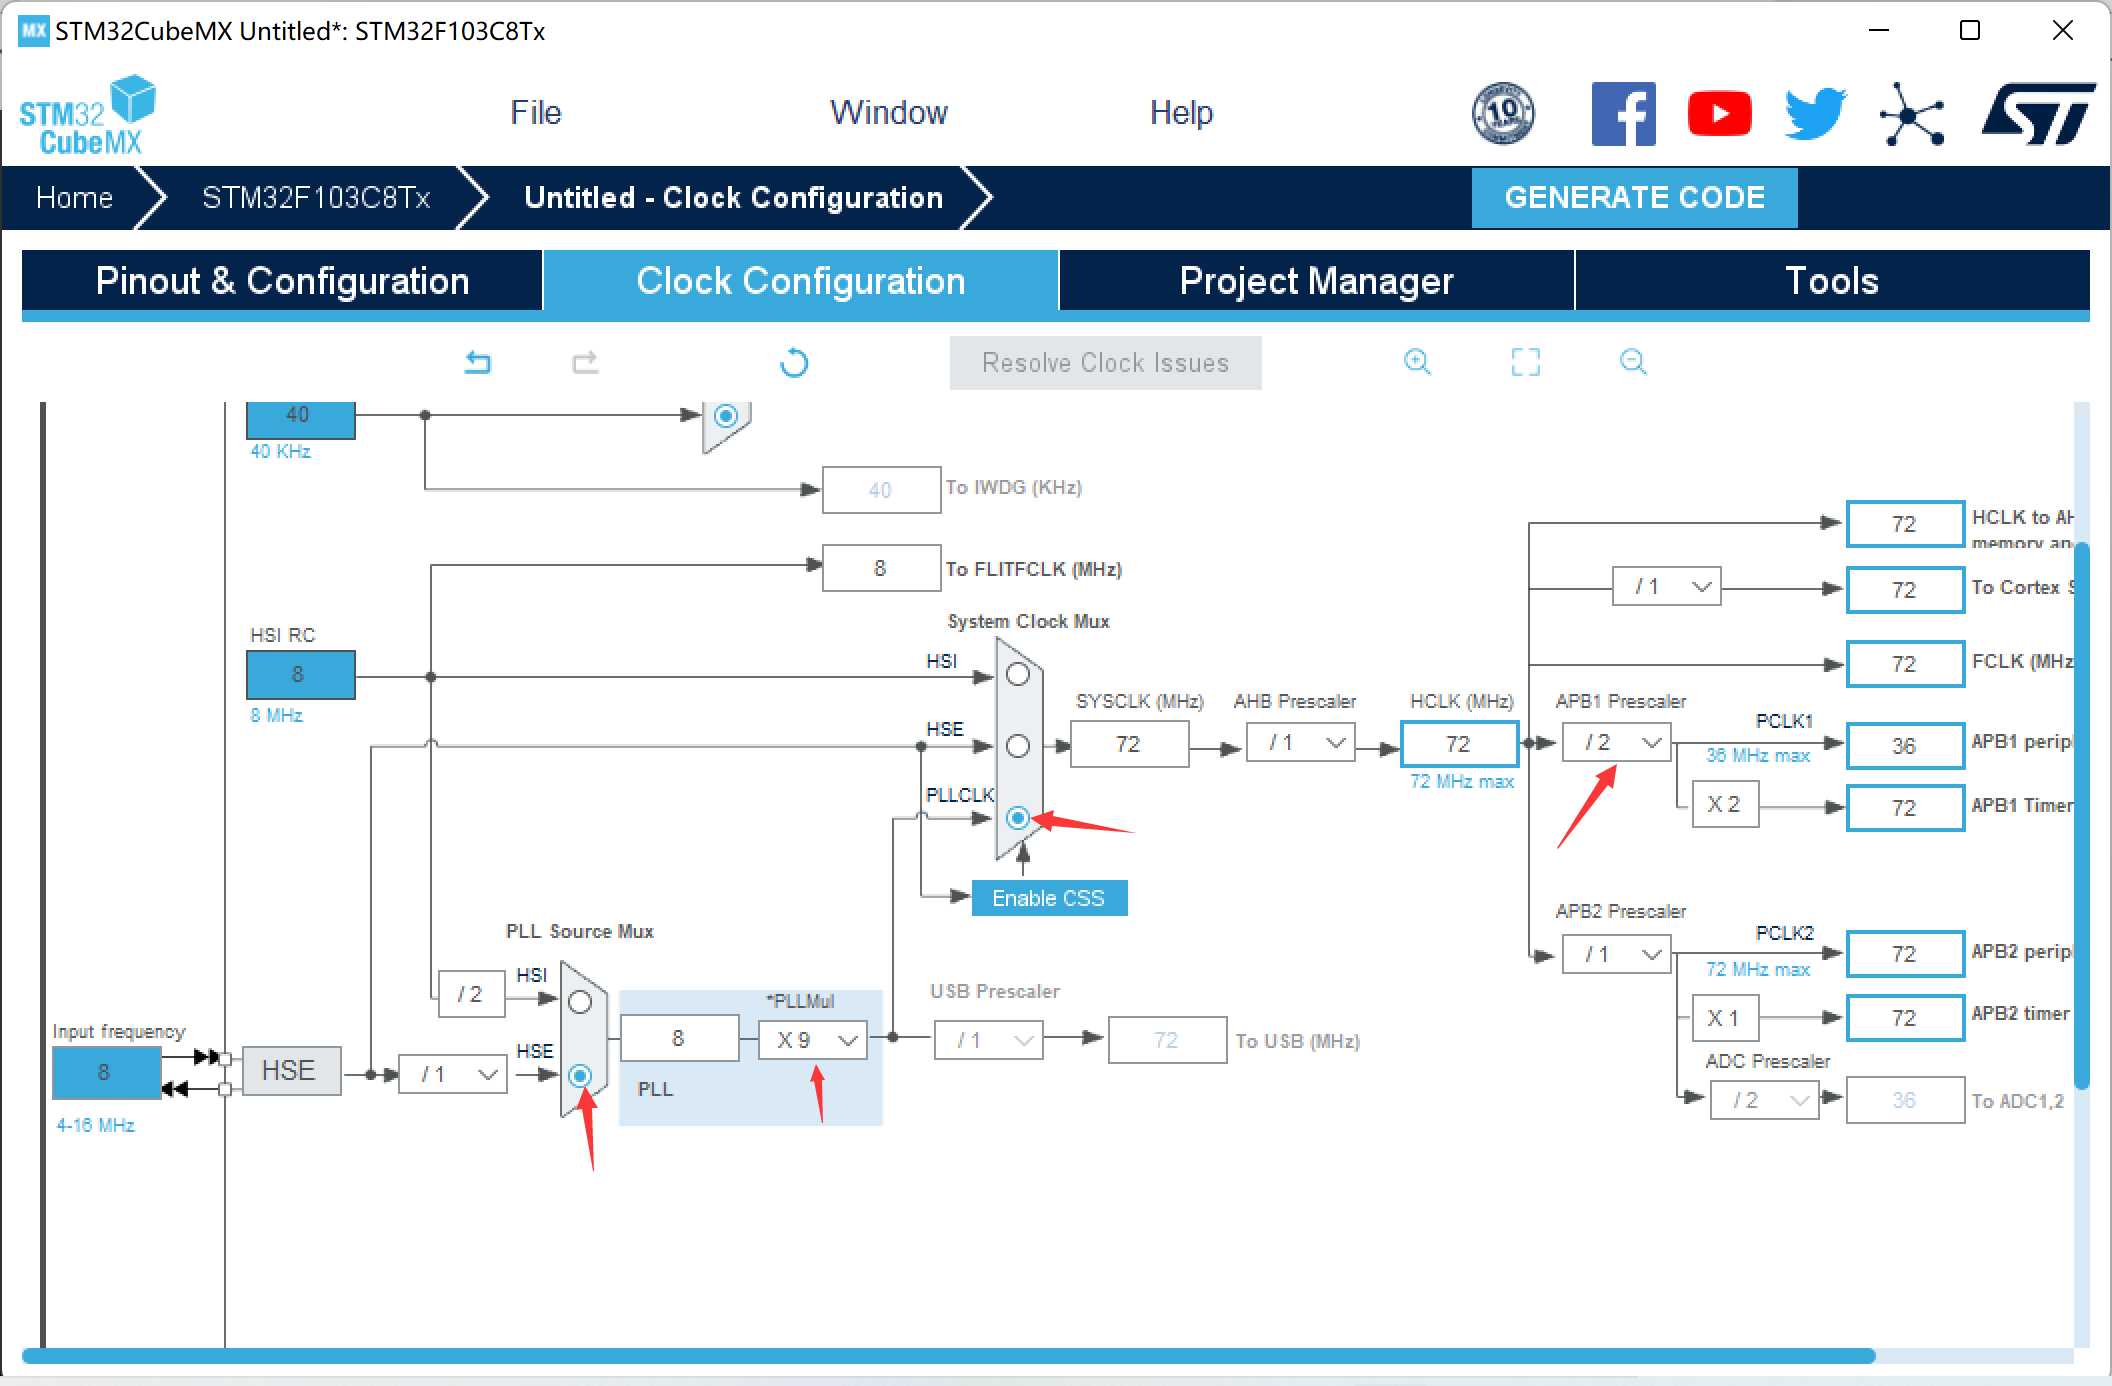Viewport: 2112px width, 1386px height.
Task: Click the STM32F103C8Tx breadcrumb
Action: (316, 197)
